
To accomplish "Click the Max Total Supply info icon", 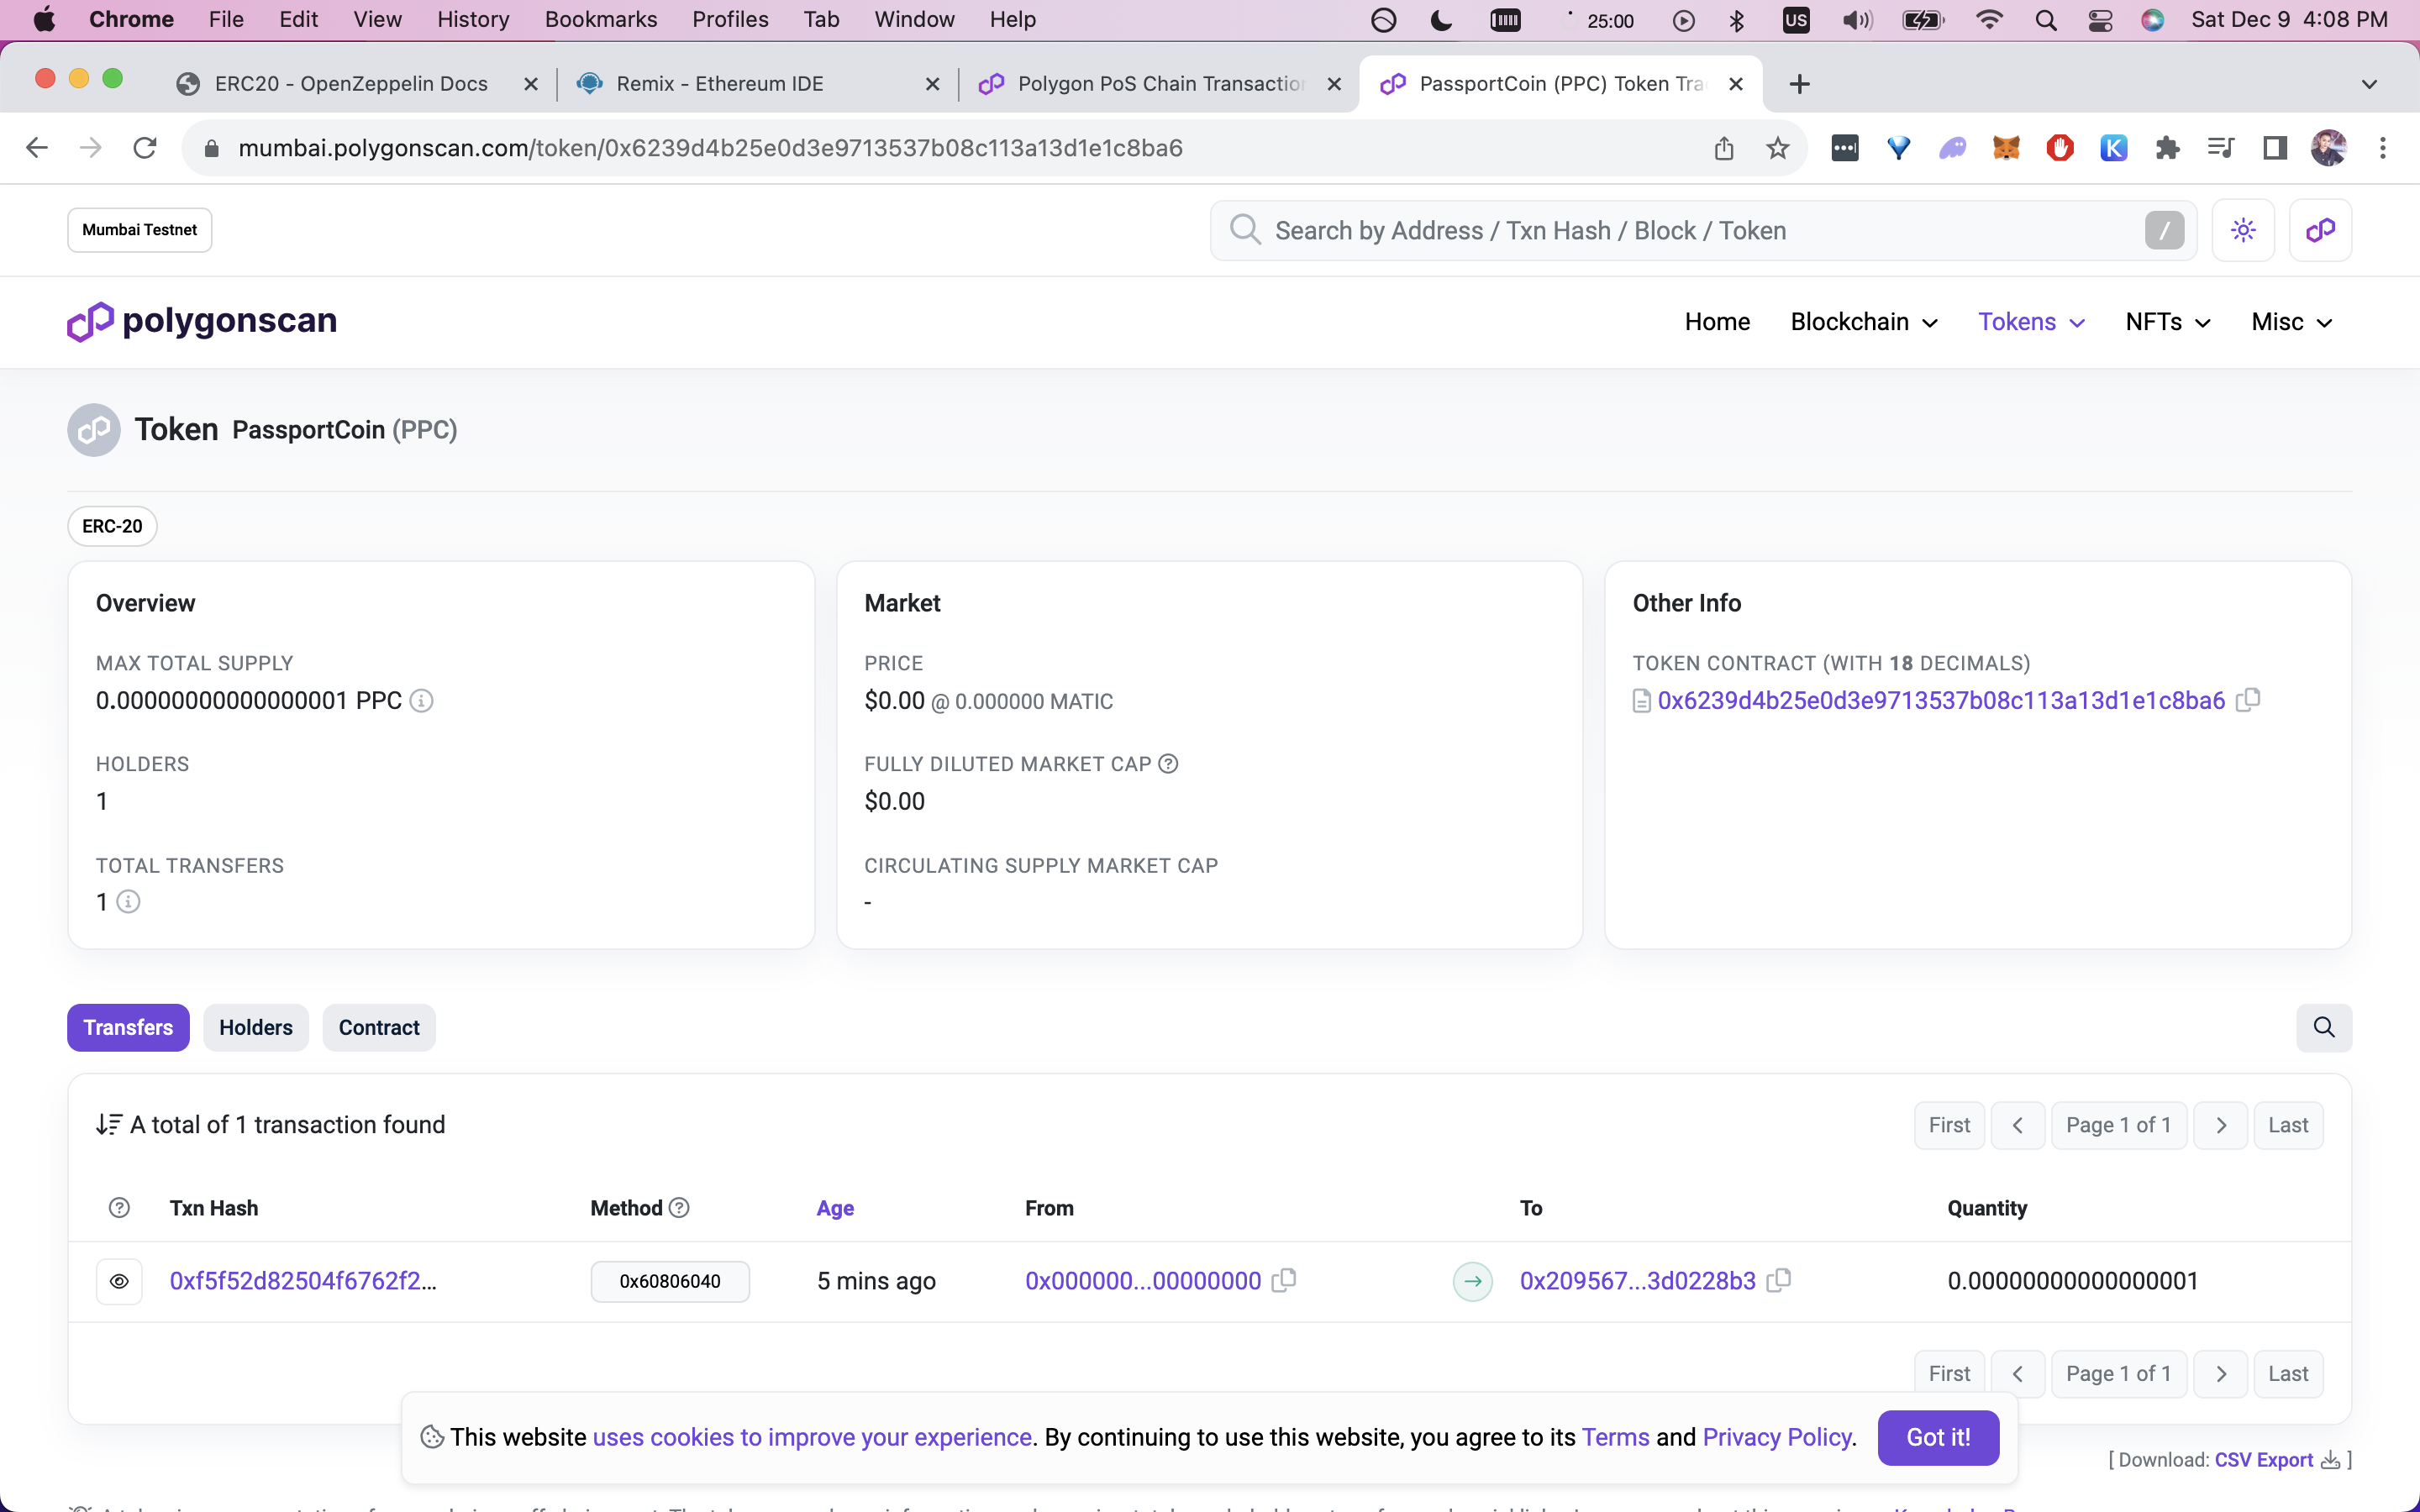I will tap(421, 701).
